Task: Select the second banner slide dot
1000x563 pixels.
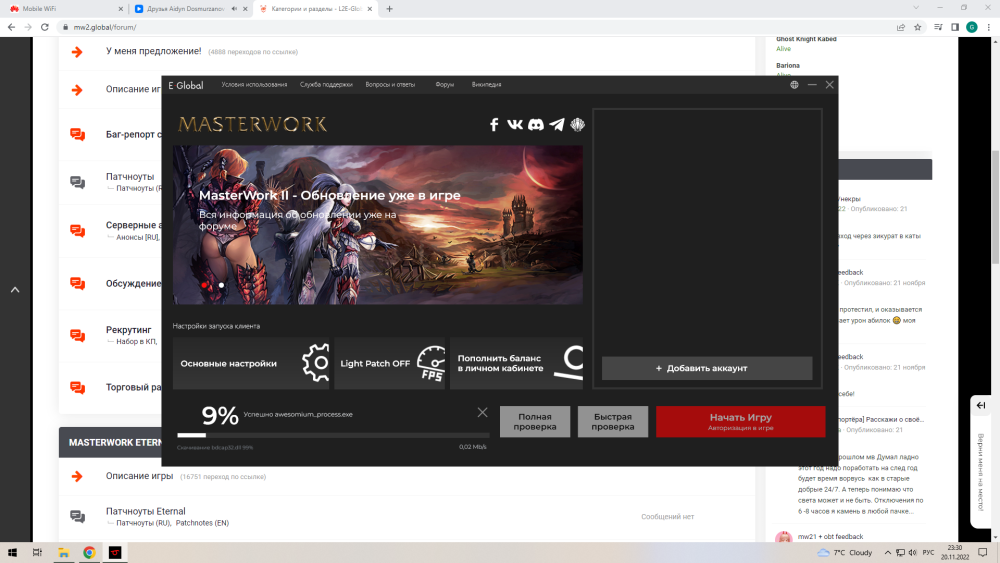Action: [x=221, y=285]
